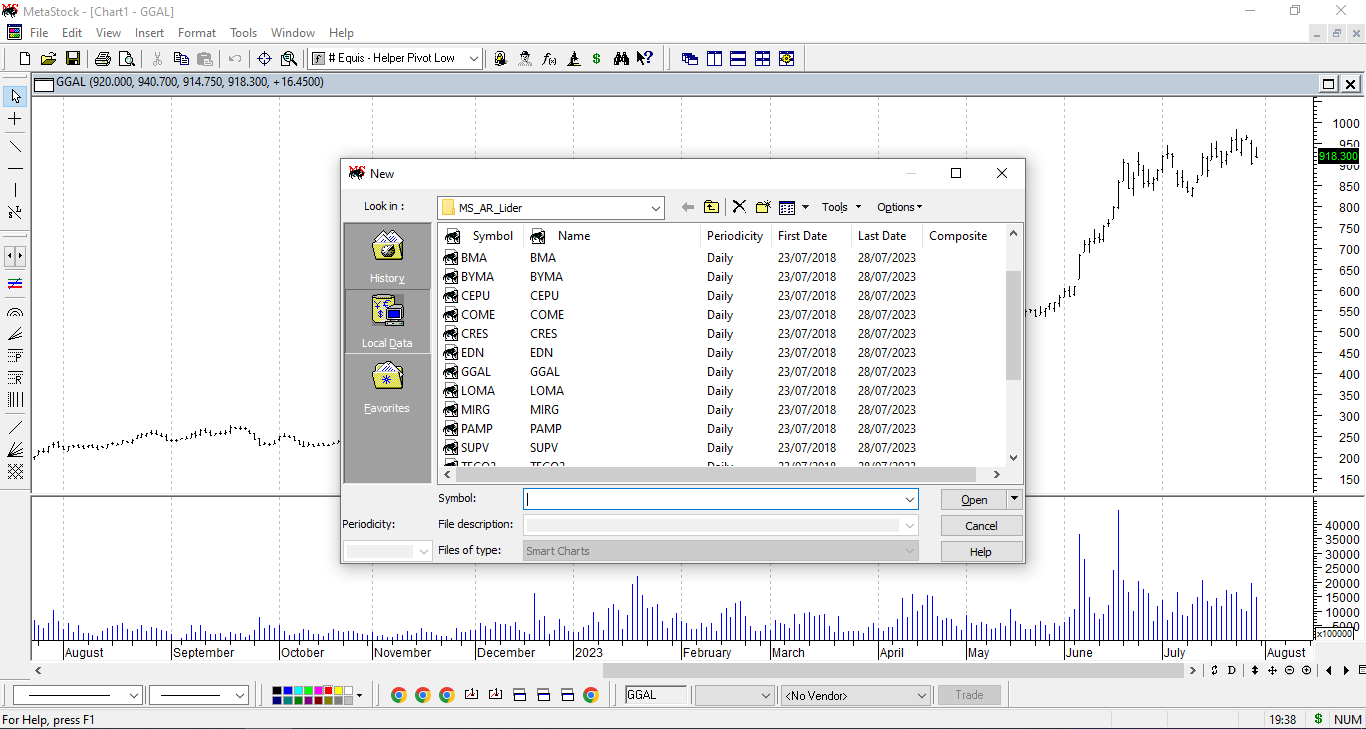This screenshot has width=1366, height=729.
Task: Click the green dollar sign toolbar icon
Action: (597, 59)
